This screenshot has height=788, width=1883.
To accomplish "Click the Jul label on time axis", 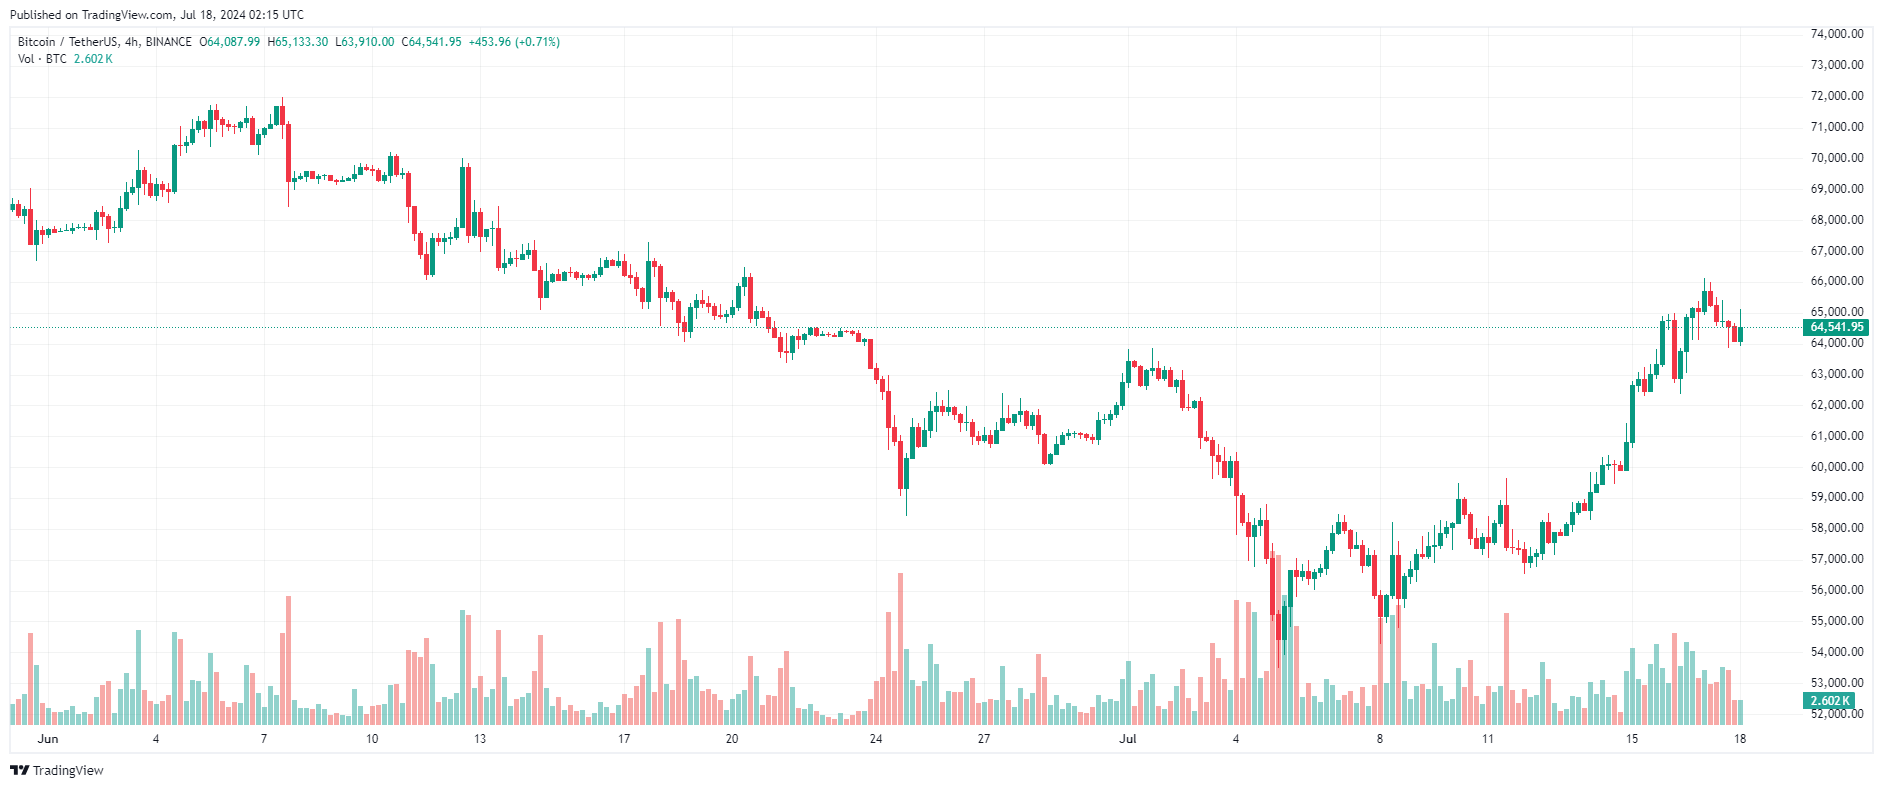I will 1128,739.
